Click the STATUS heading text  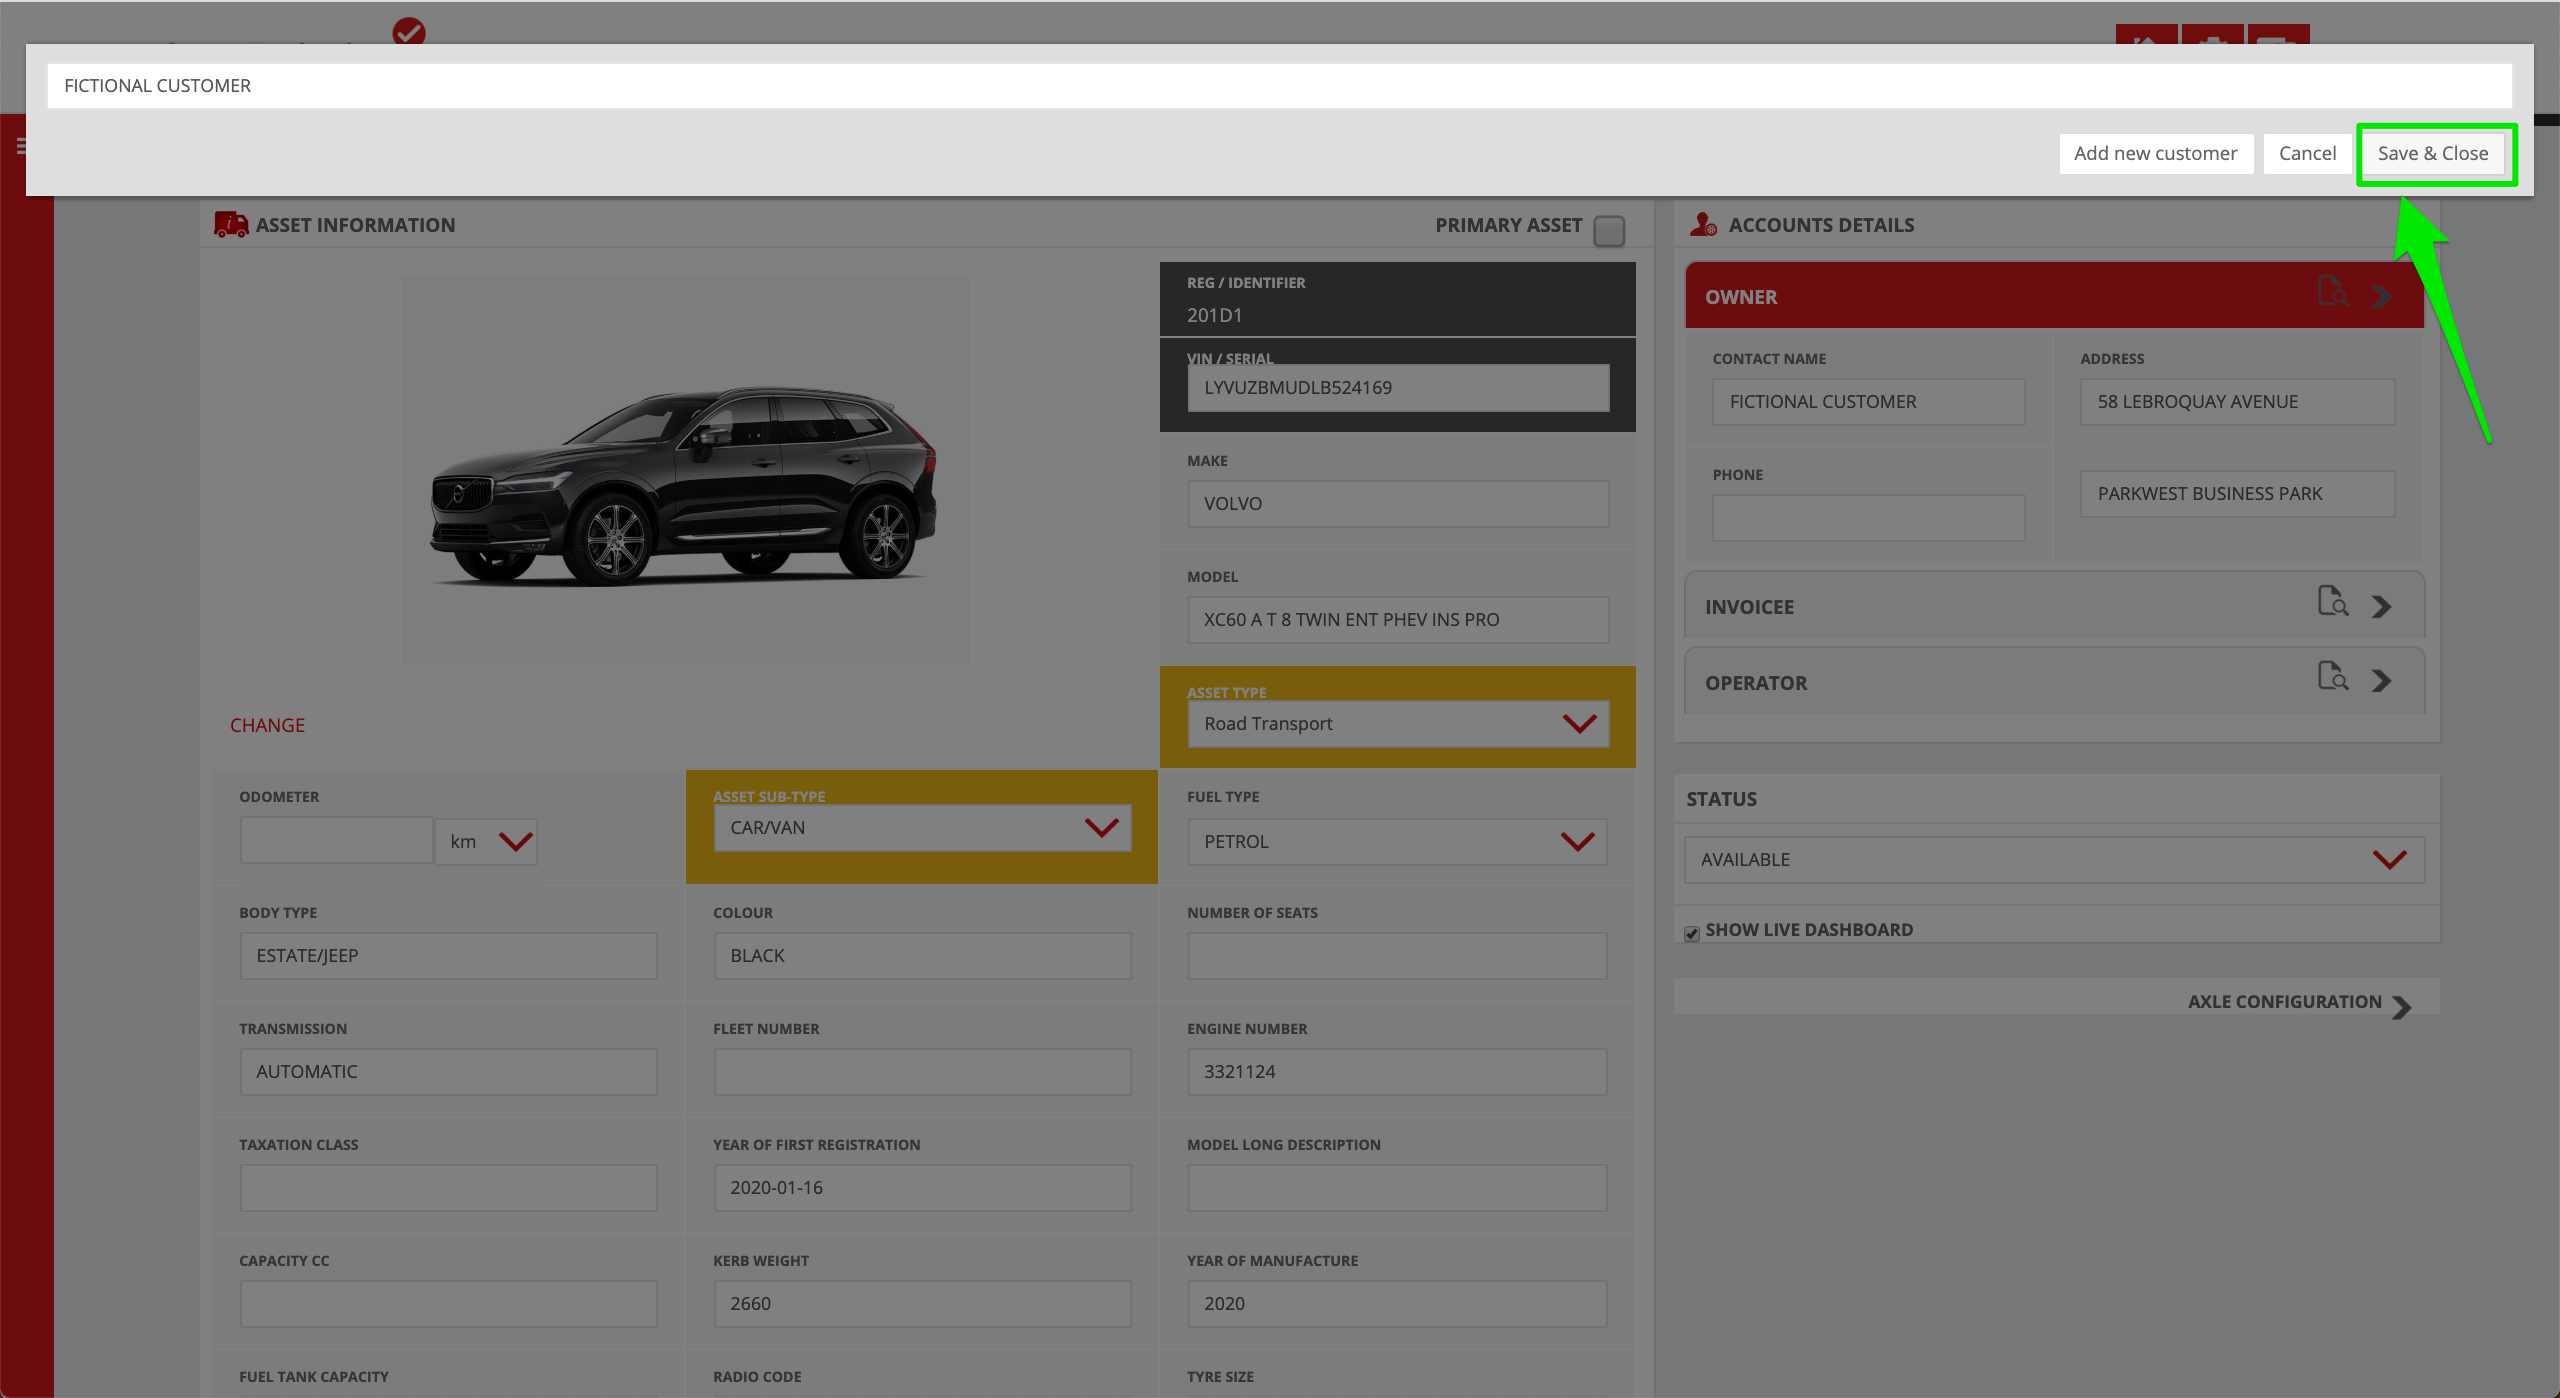click(x=1721, y=799)
